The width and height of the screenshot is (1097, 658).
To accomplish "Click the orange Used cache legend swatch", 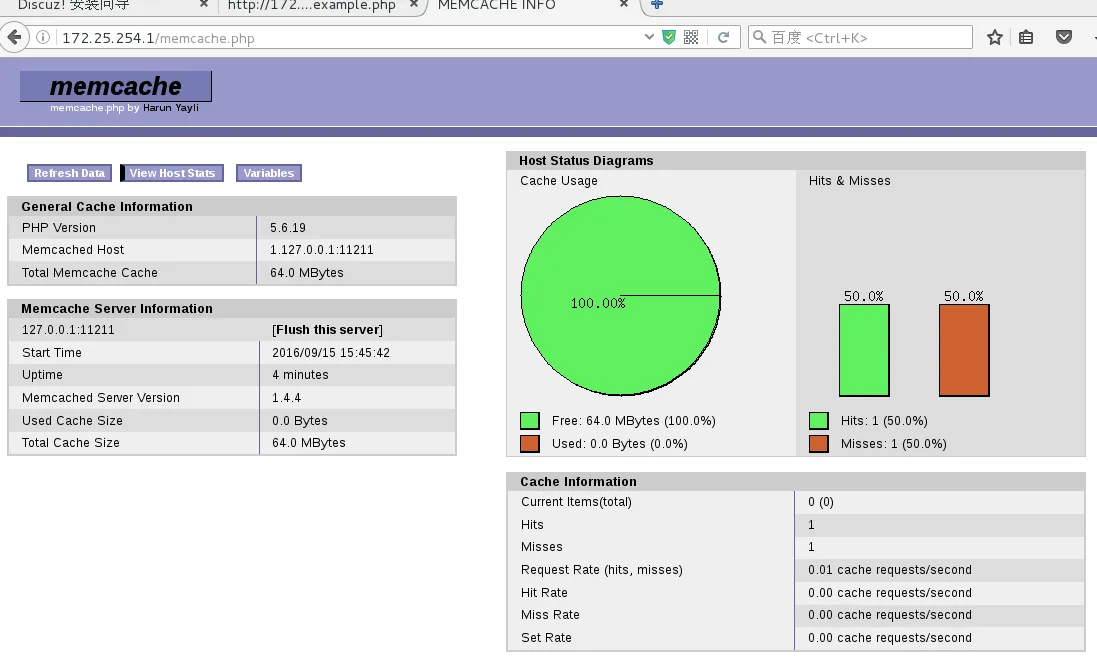I will (530, 443).
